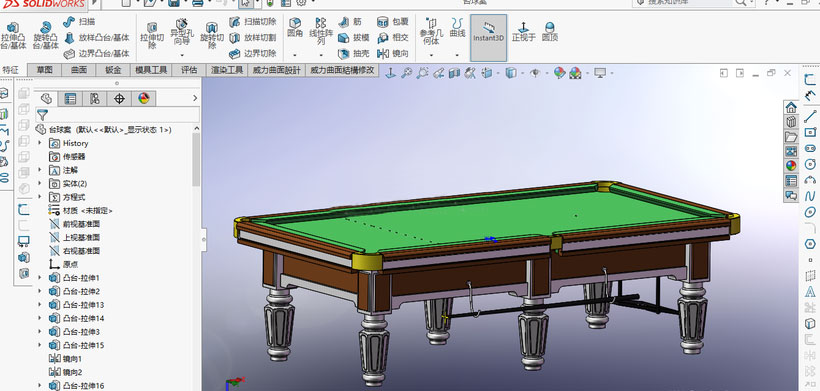Select the 抽壳 shell tool

coord(354,53)
